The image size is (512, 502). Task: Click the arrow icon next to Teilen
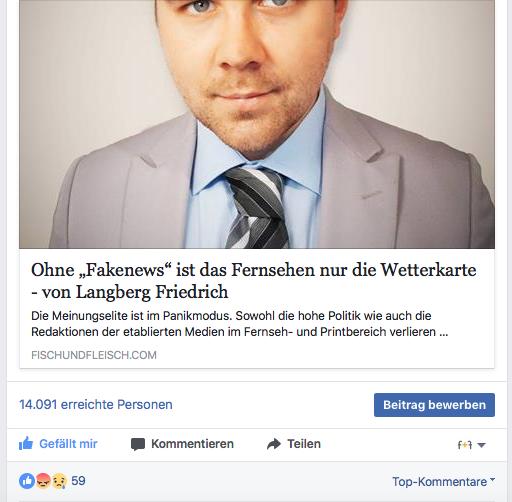pyautogui.click(x=274, y=444)
